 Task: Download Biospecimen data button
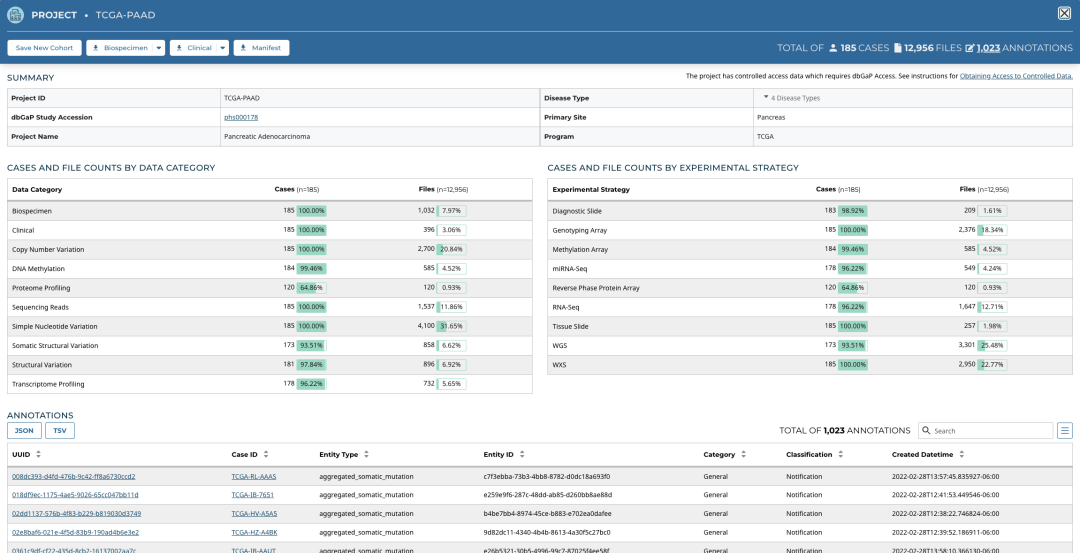119,48
